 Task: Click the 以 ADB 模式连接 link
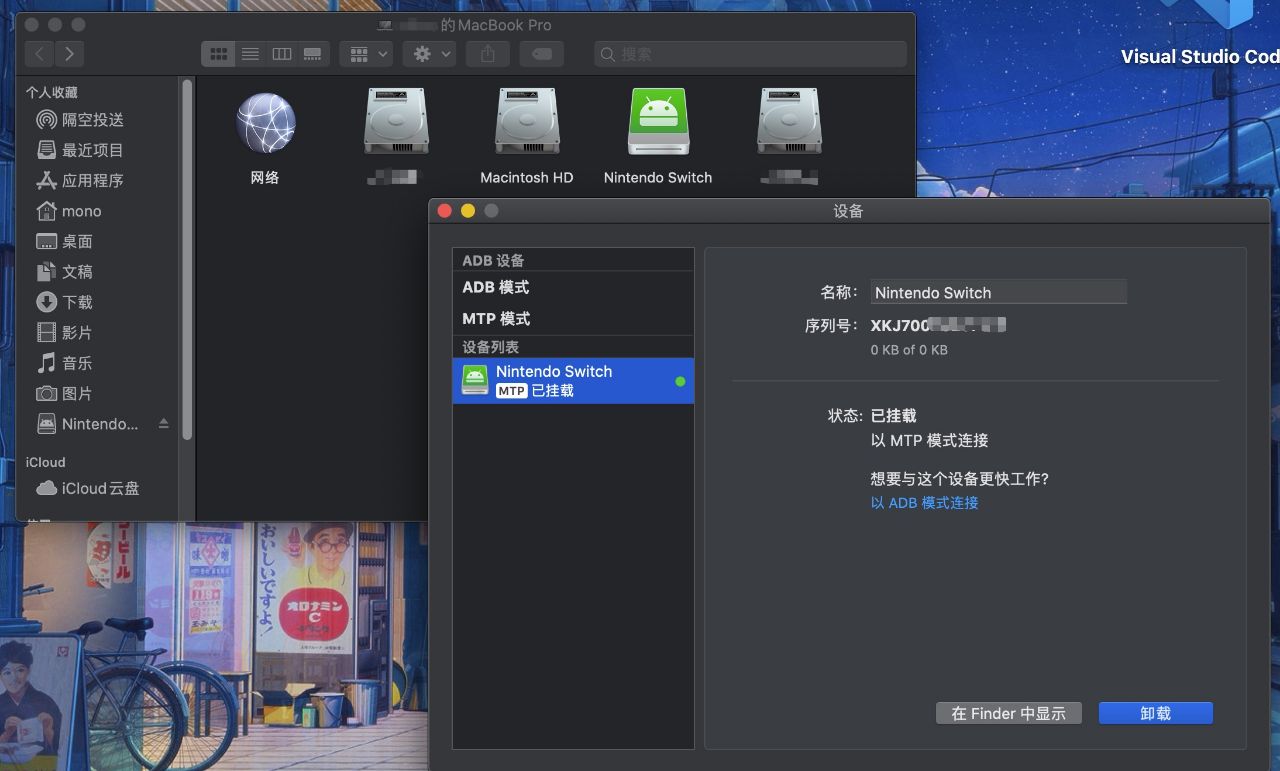[924, 503]
